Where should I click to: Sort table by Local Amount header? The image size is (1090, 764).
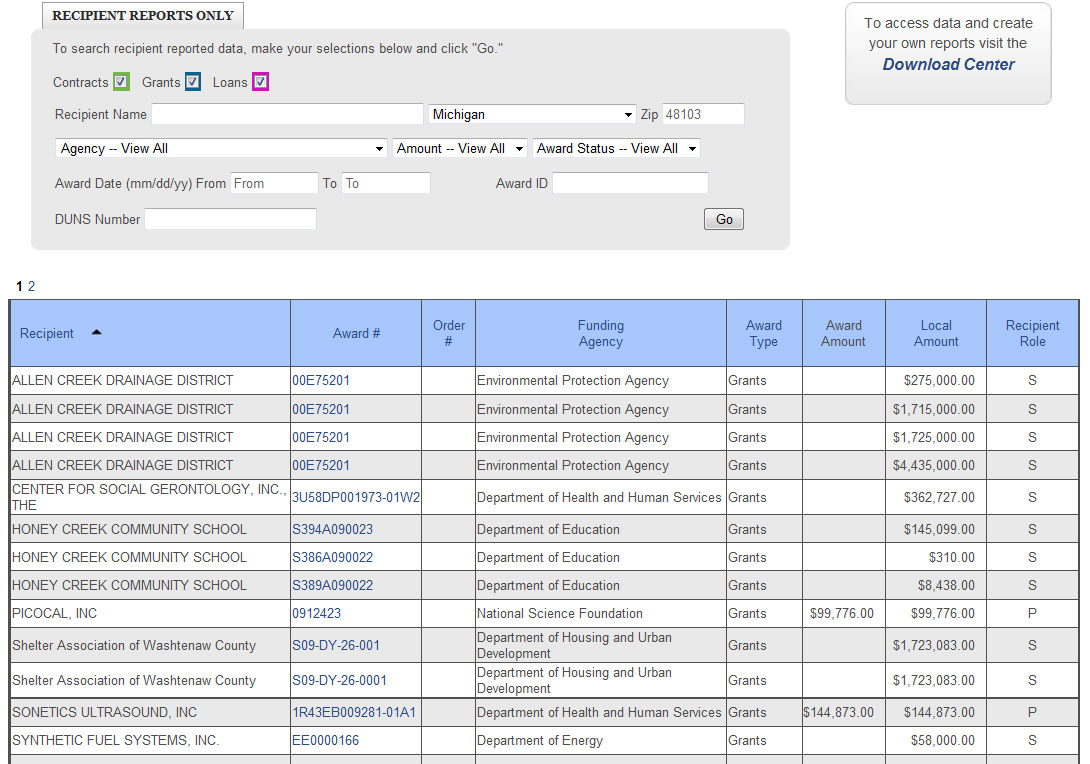[x=935, y=334]
